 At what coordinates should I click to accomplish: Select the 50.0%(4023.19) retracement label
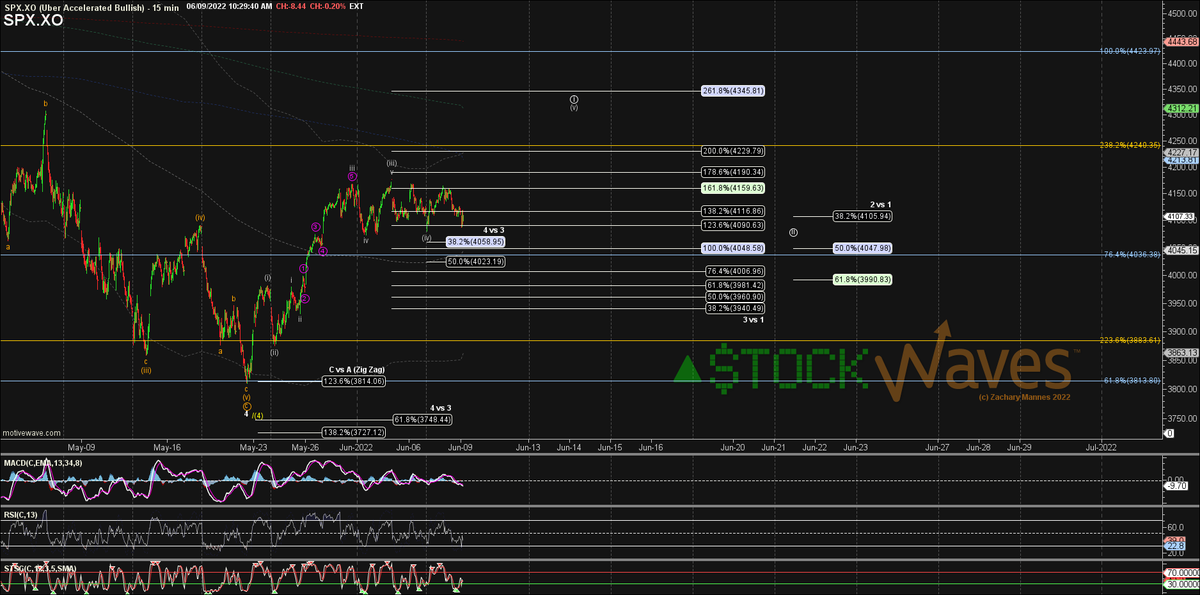click(474, 262)
